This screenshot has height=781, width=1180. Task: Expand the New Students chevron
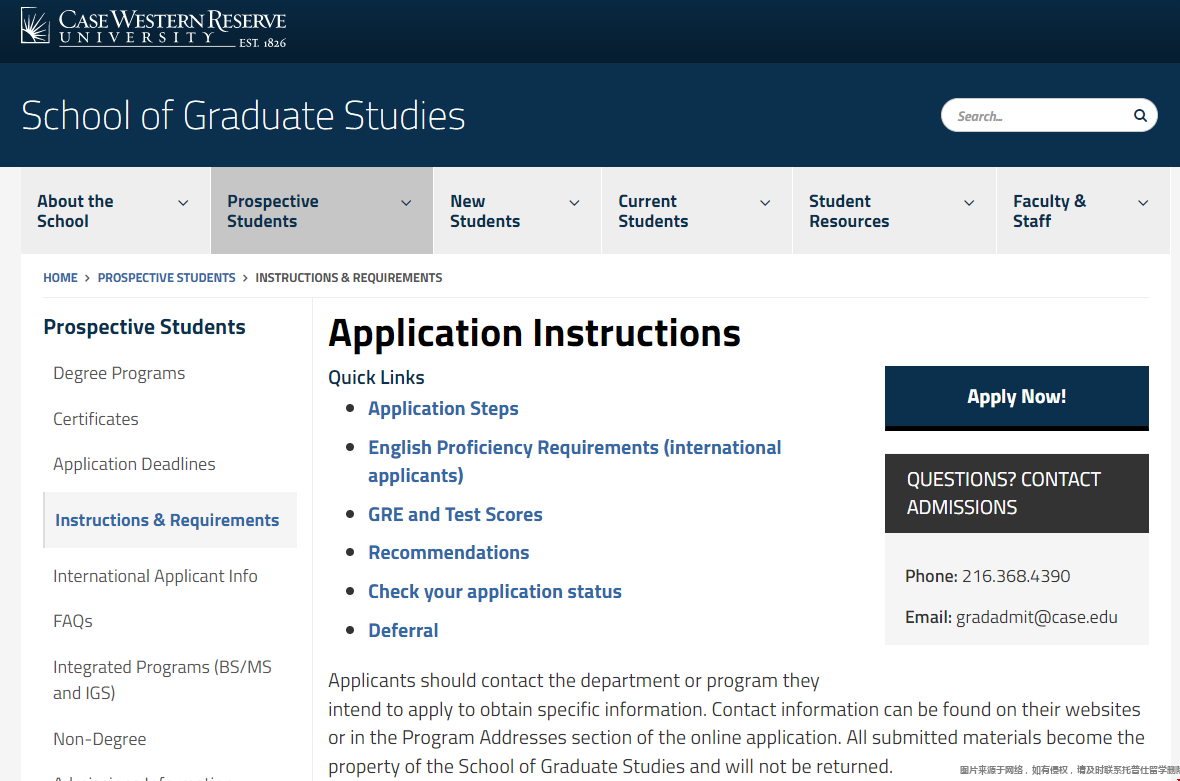coord(574,202)
